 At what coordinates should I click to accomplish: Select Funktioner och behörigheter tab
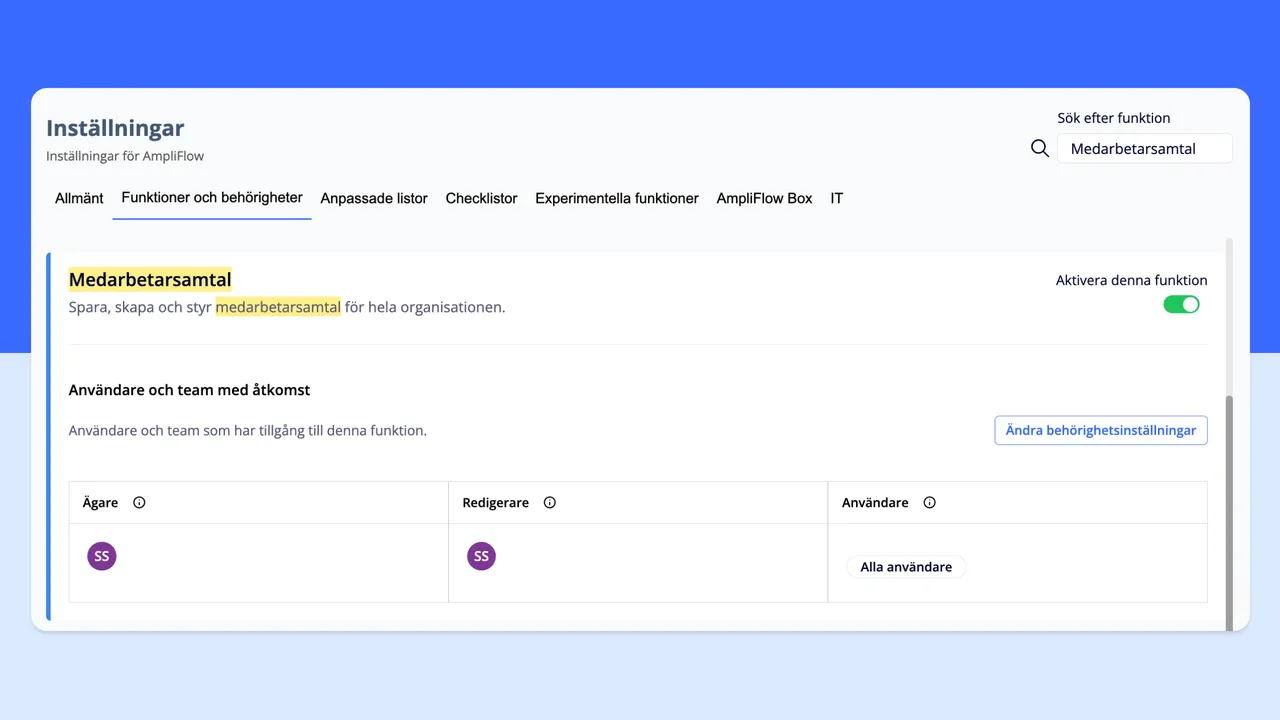click(x=212, y=198)
